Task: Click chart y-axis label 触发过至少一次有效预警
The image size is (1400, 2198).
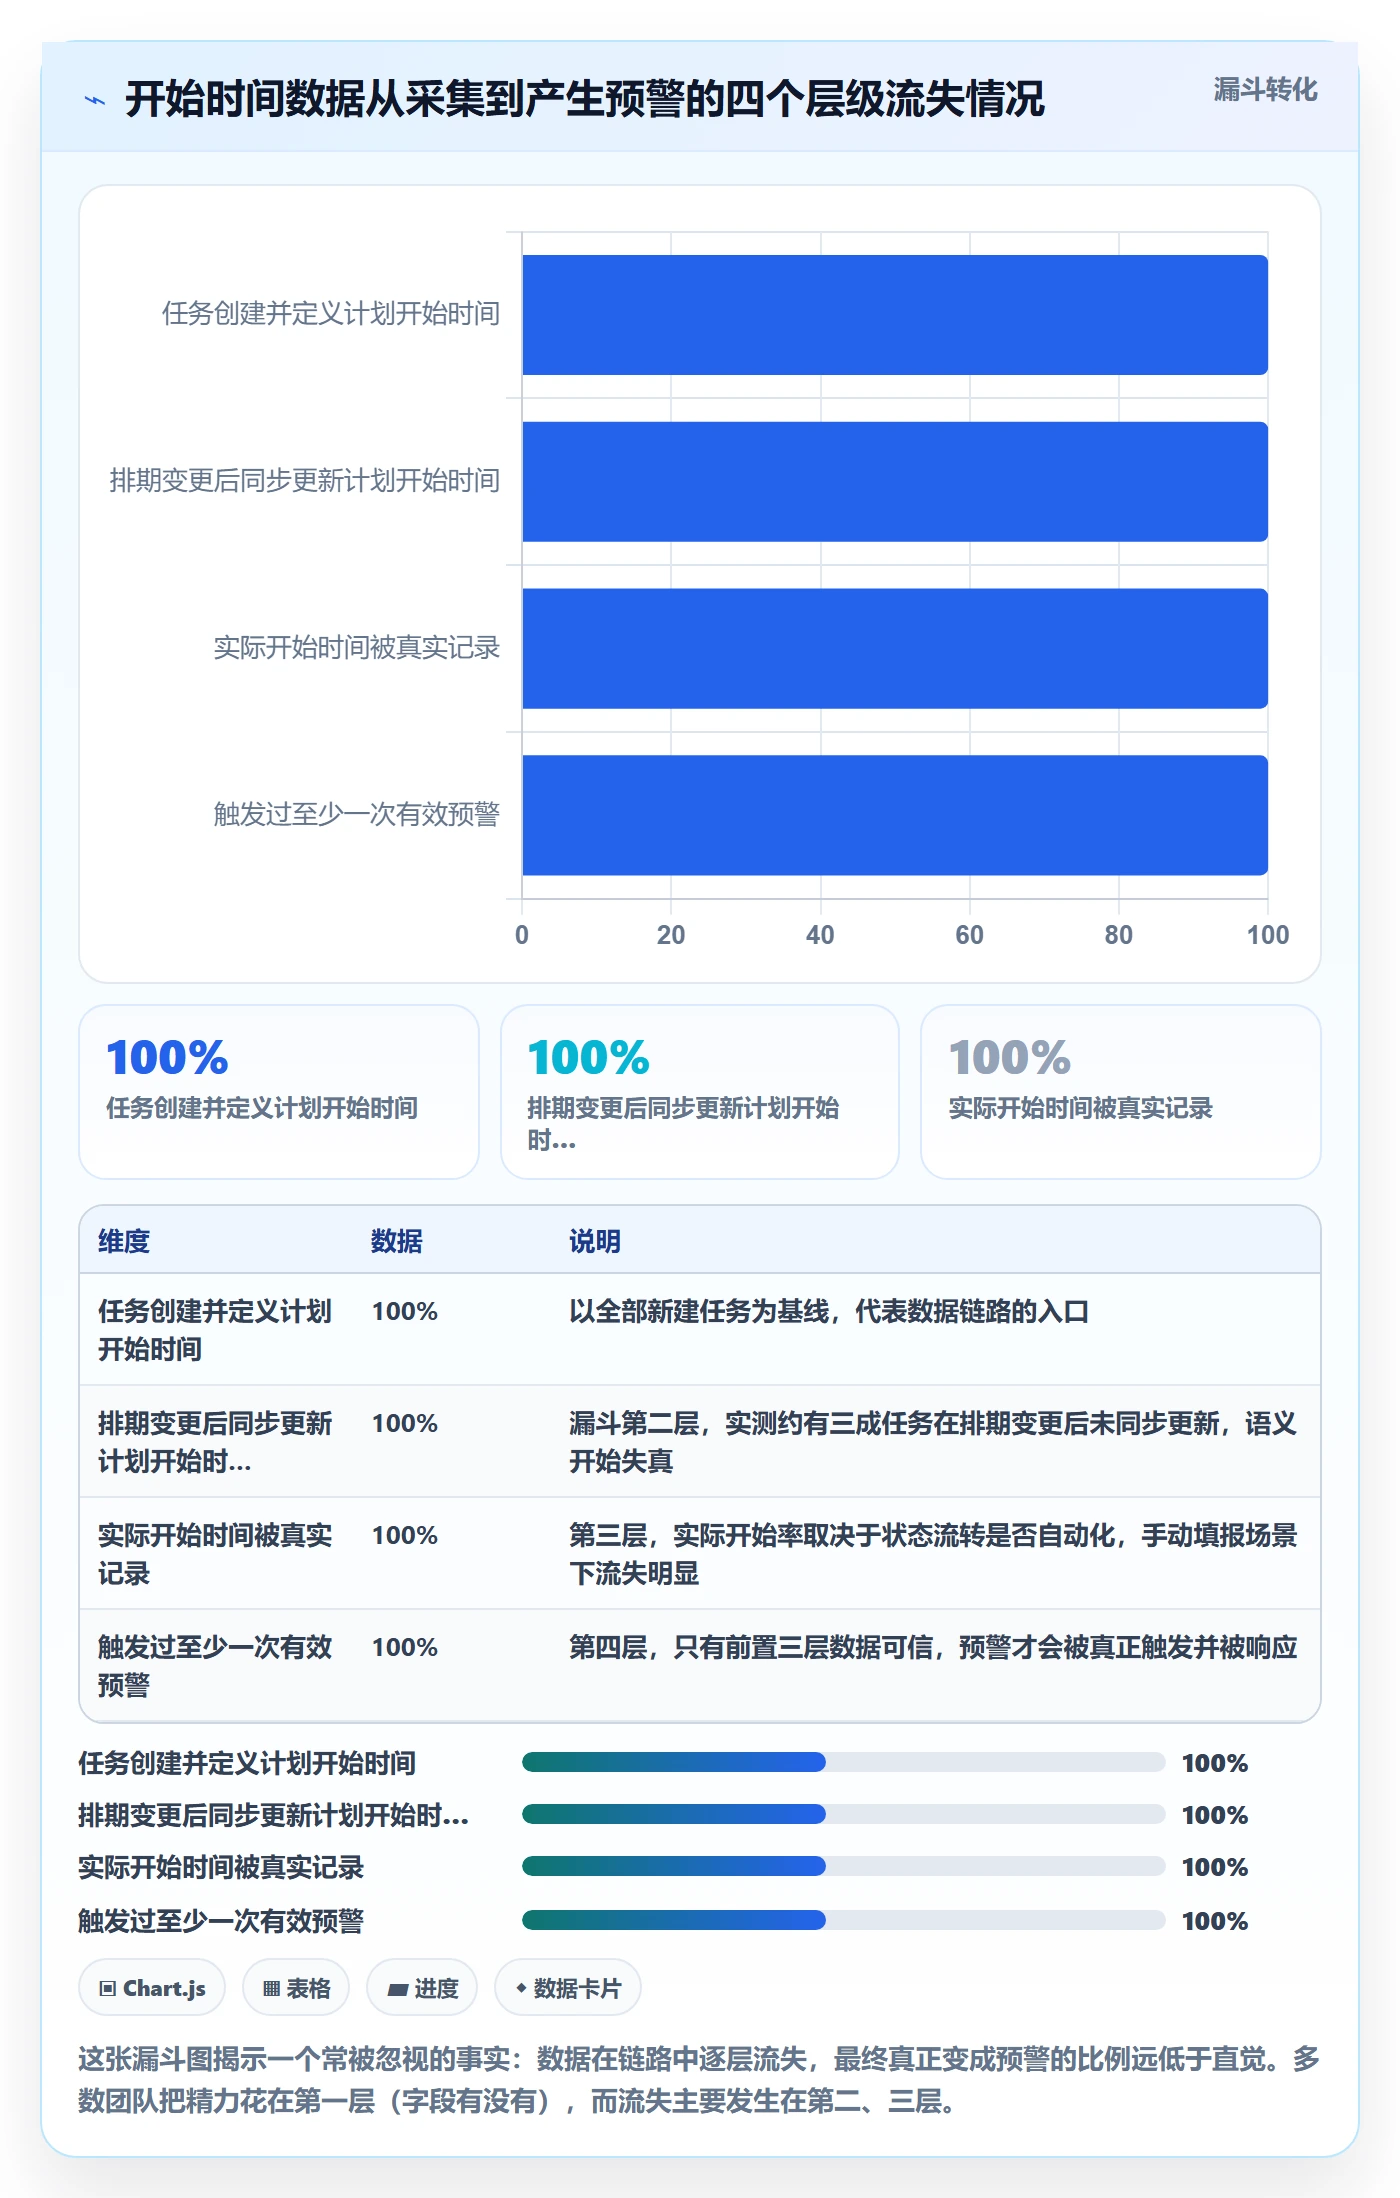Action: click(x=357, y=814)
